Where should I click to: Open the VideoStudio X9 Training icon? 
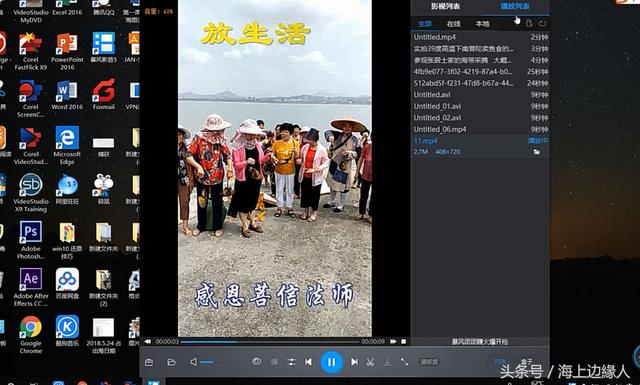[x=31, y=193]
